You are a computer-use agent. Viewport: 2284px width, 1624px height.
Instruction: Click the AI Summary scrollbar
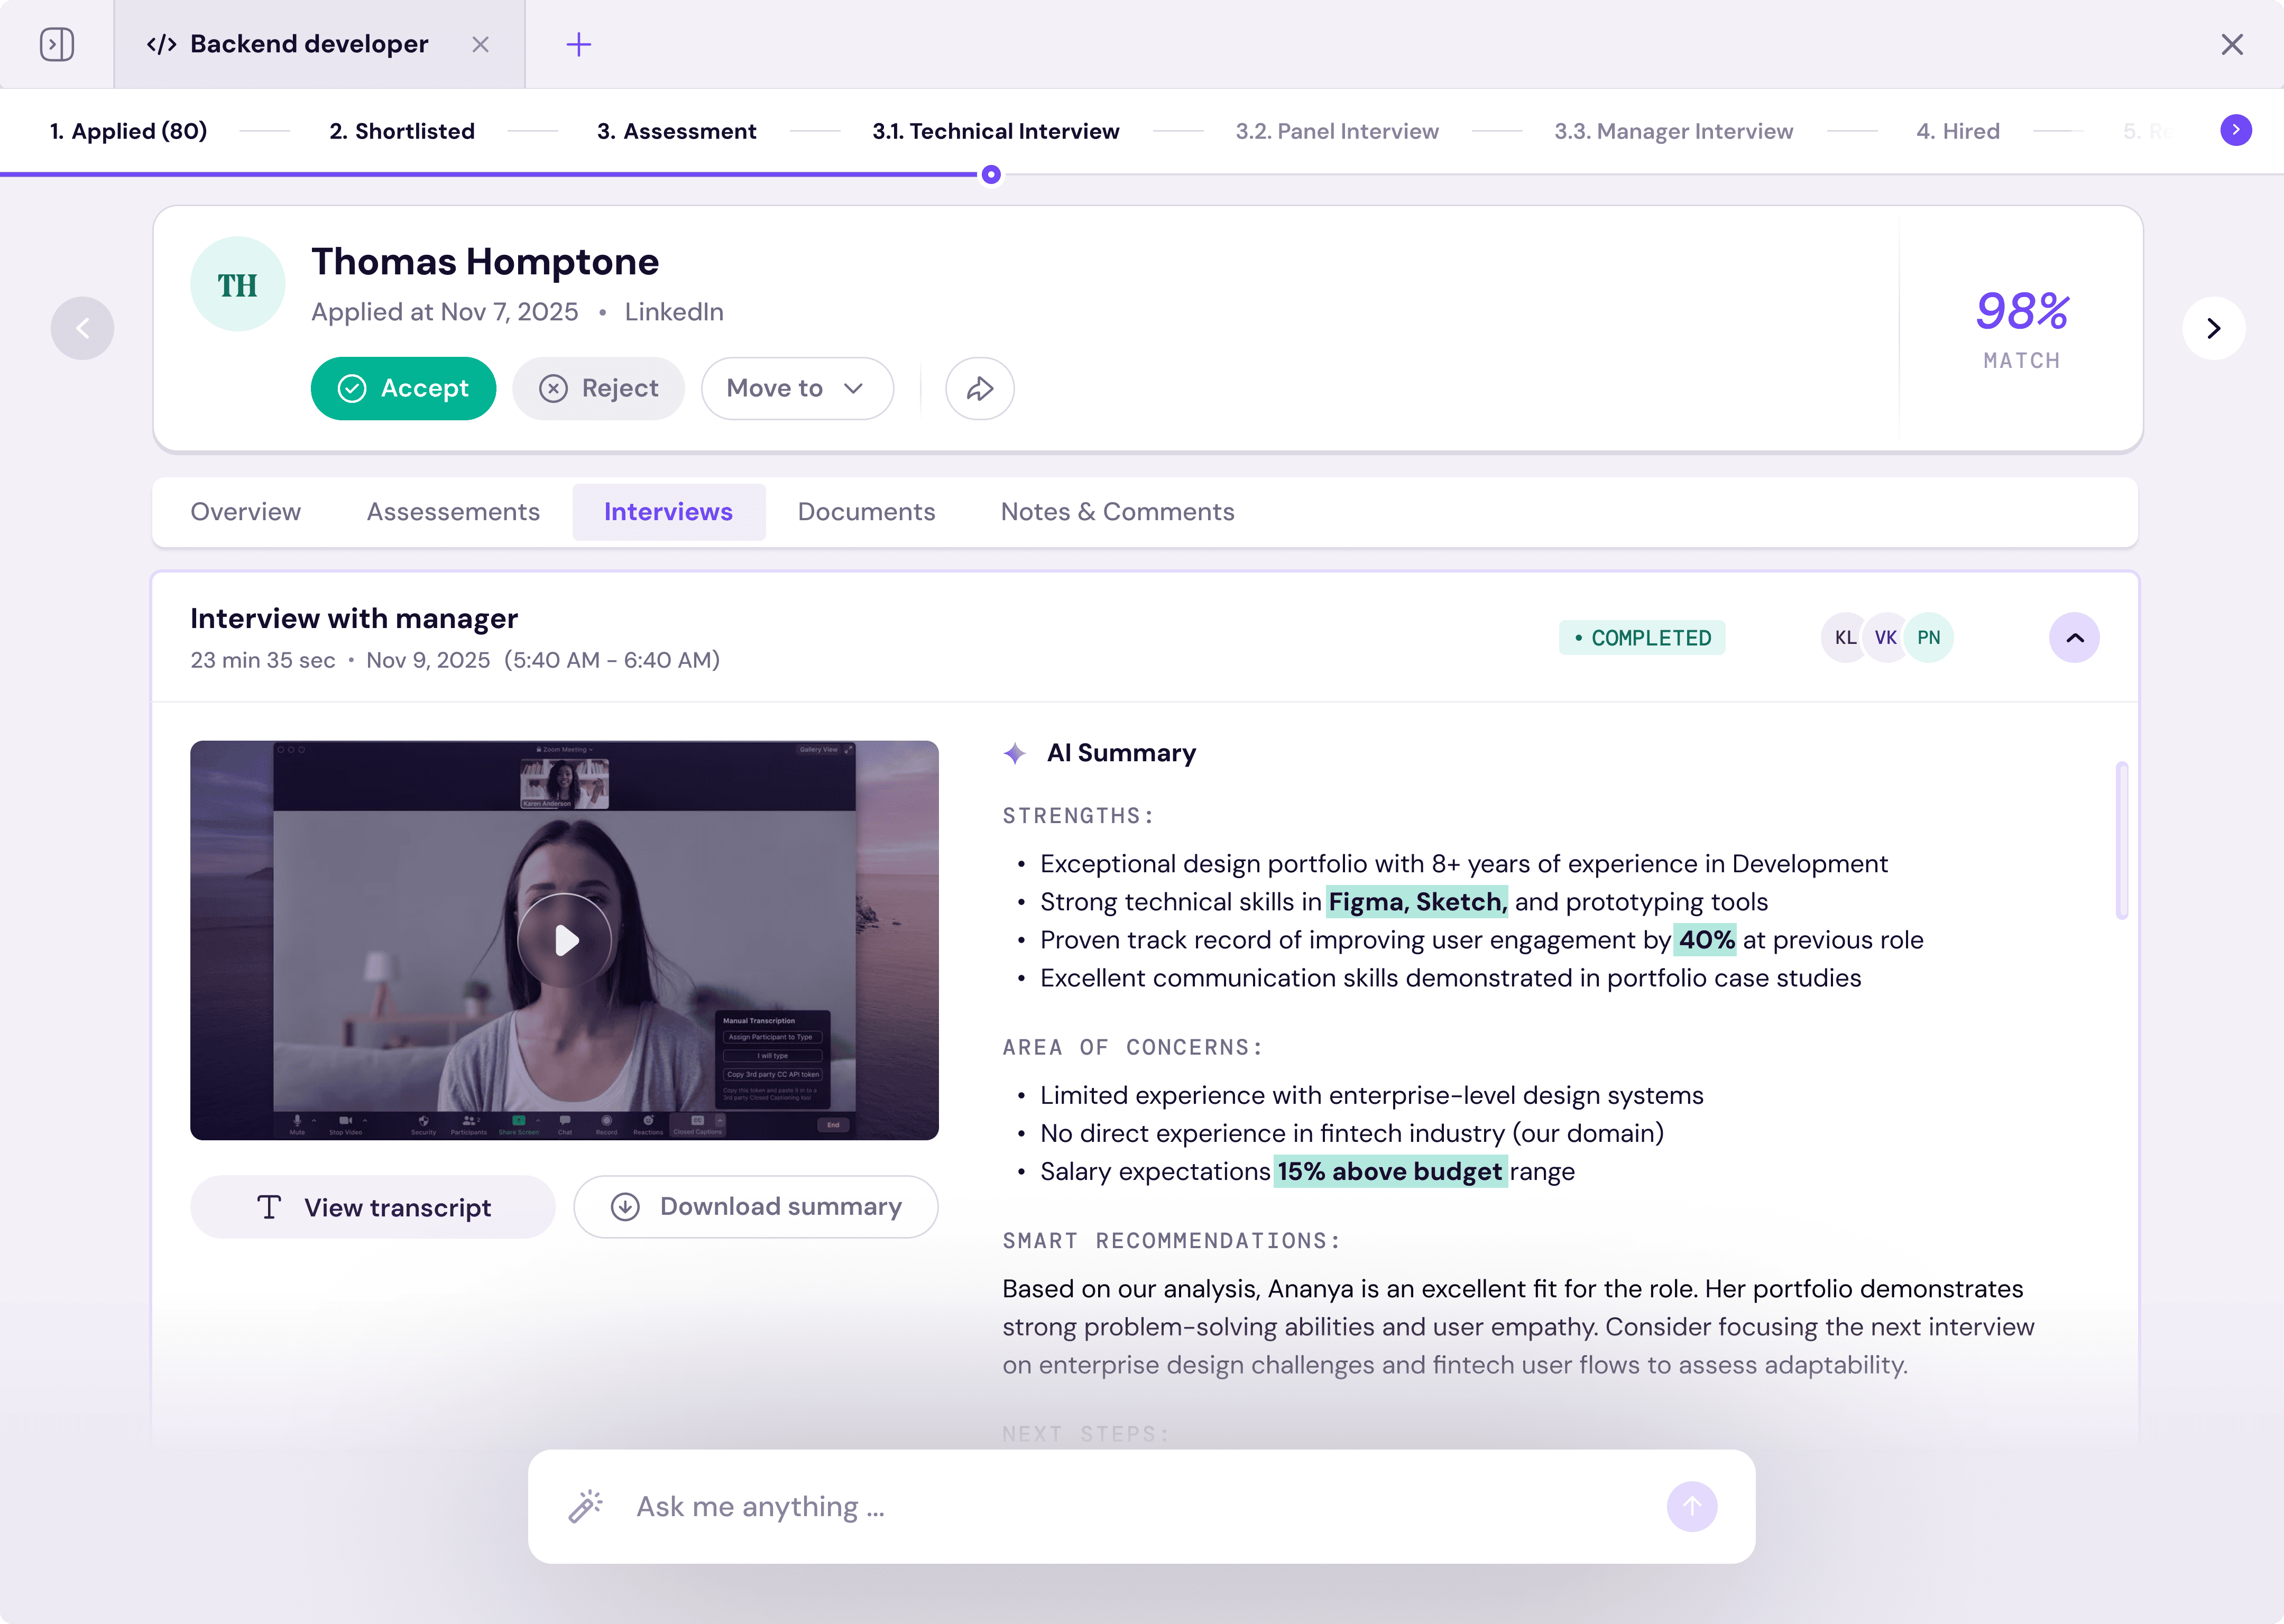pos(2121,840)
